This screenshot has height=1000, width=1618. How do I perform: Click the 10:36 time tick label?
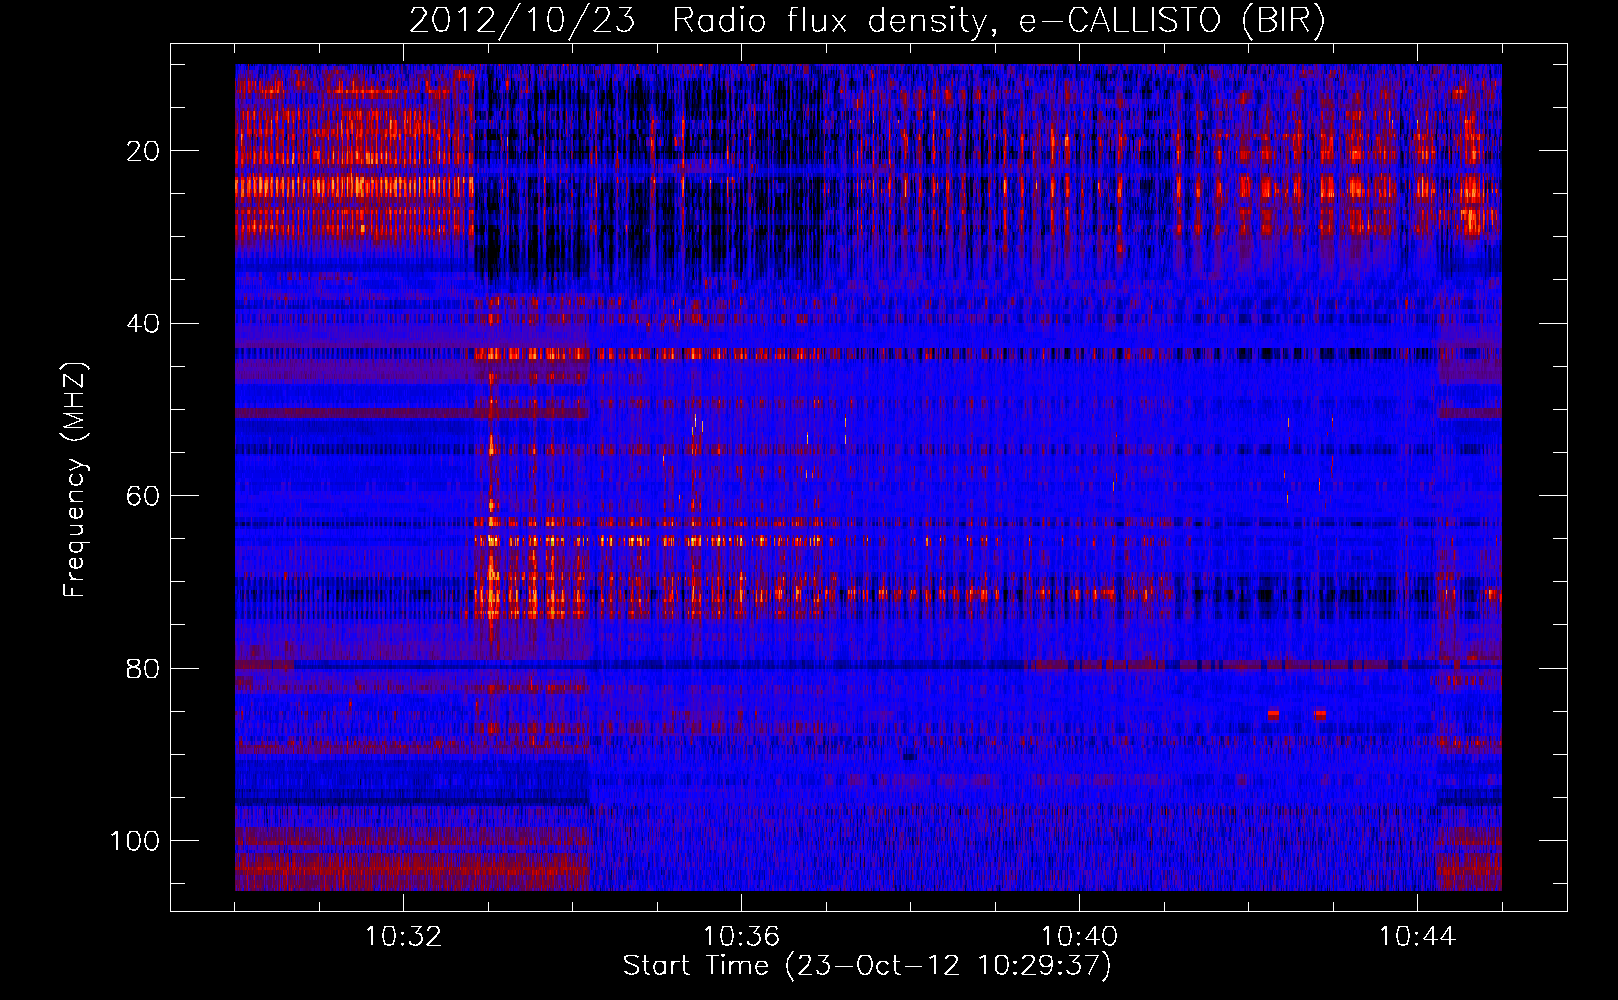(741, 937)
